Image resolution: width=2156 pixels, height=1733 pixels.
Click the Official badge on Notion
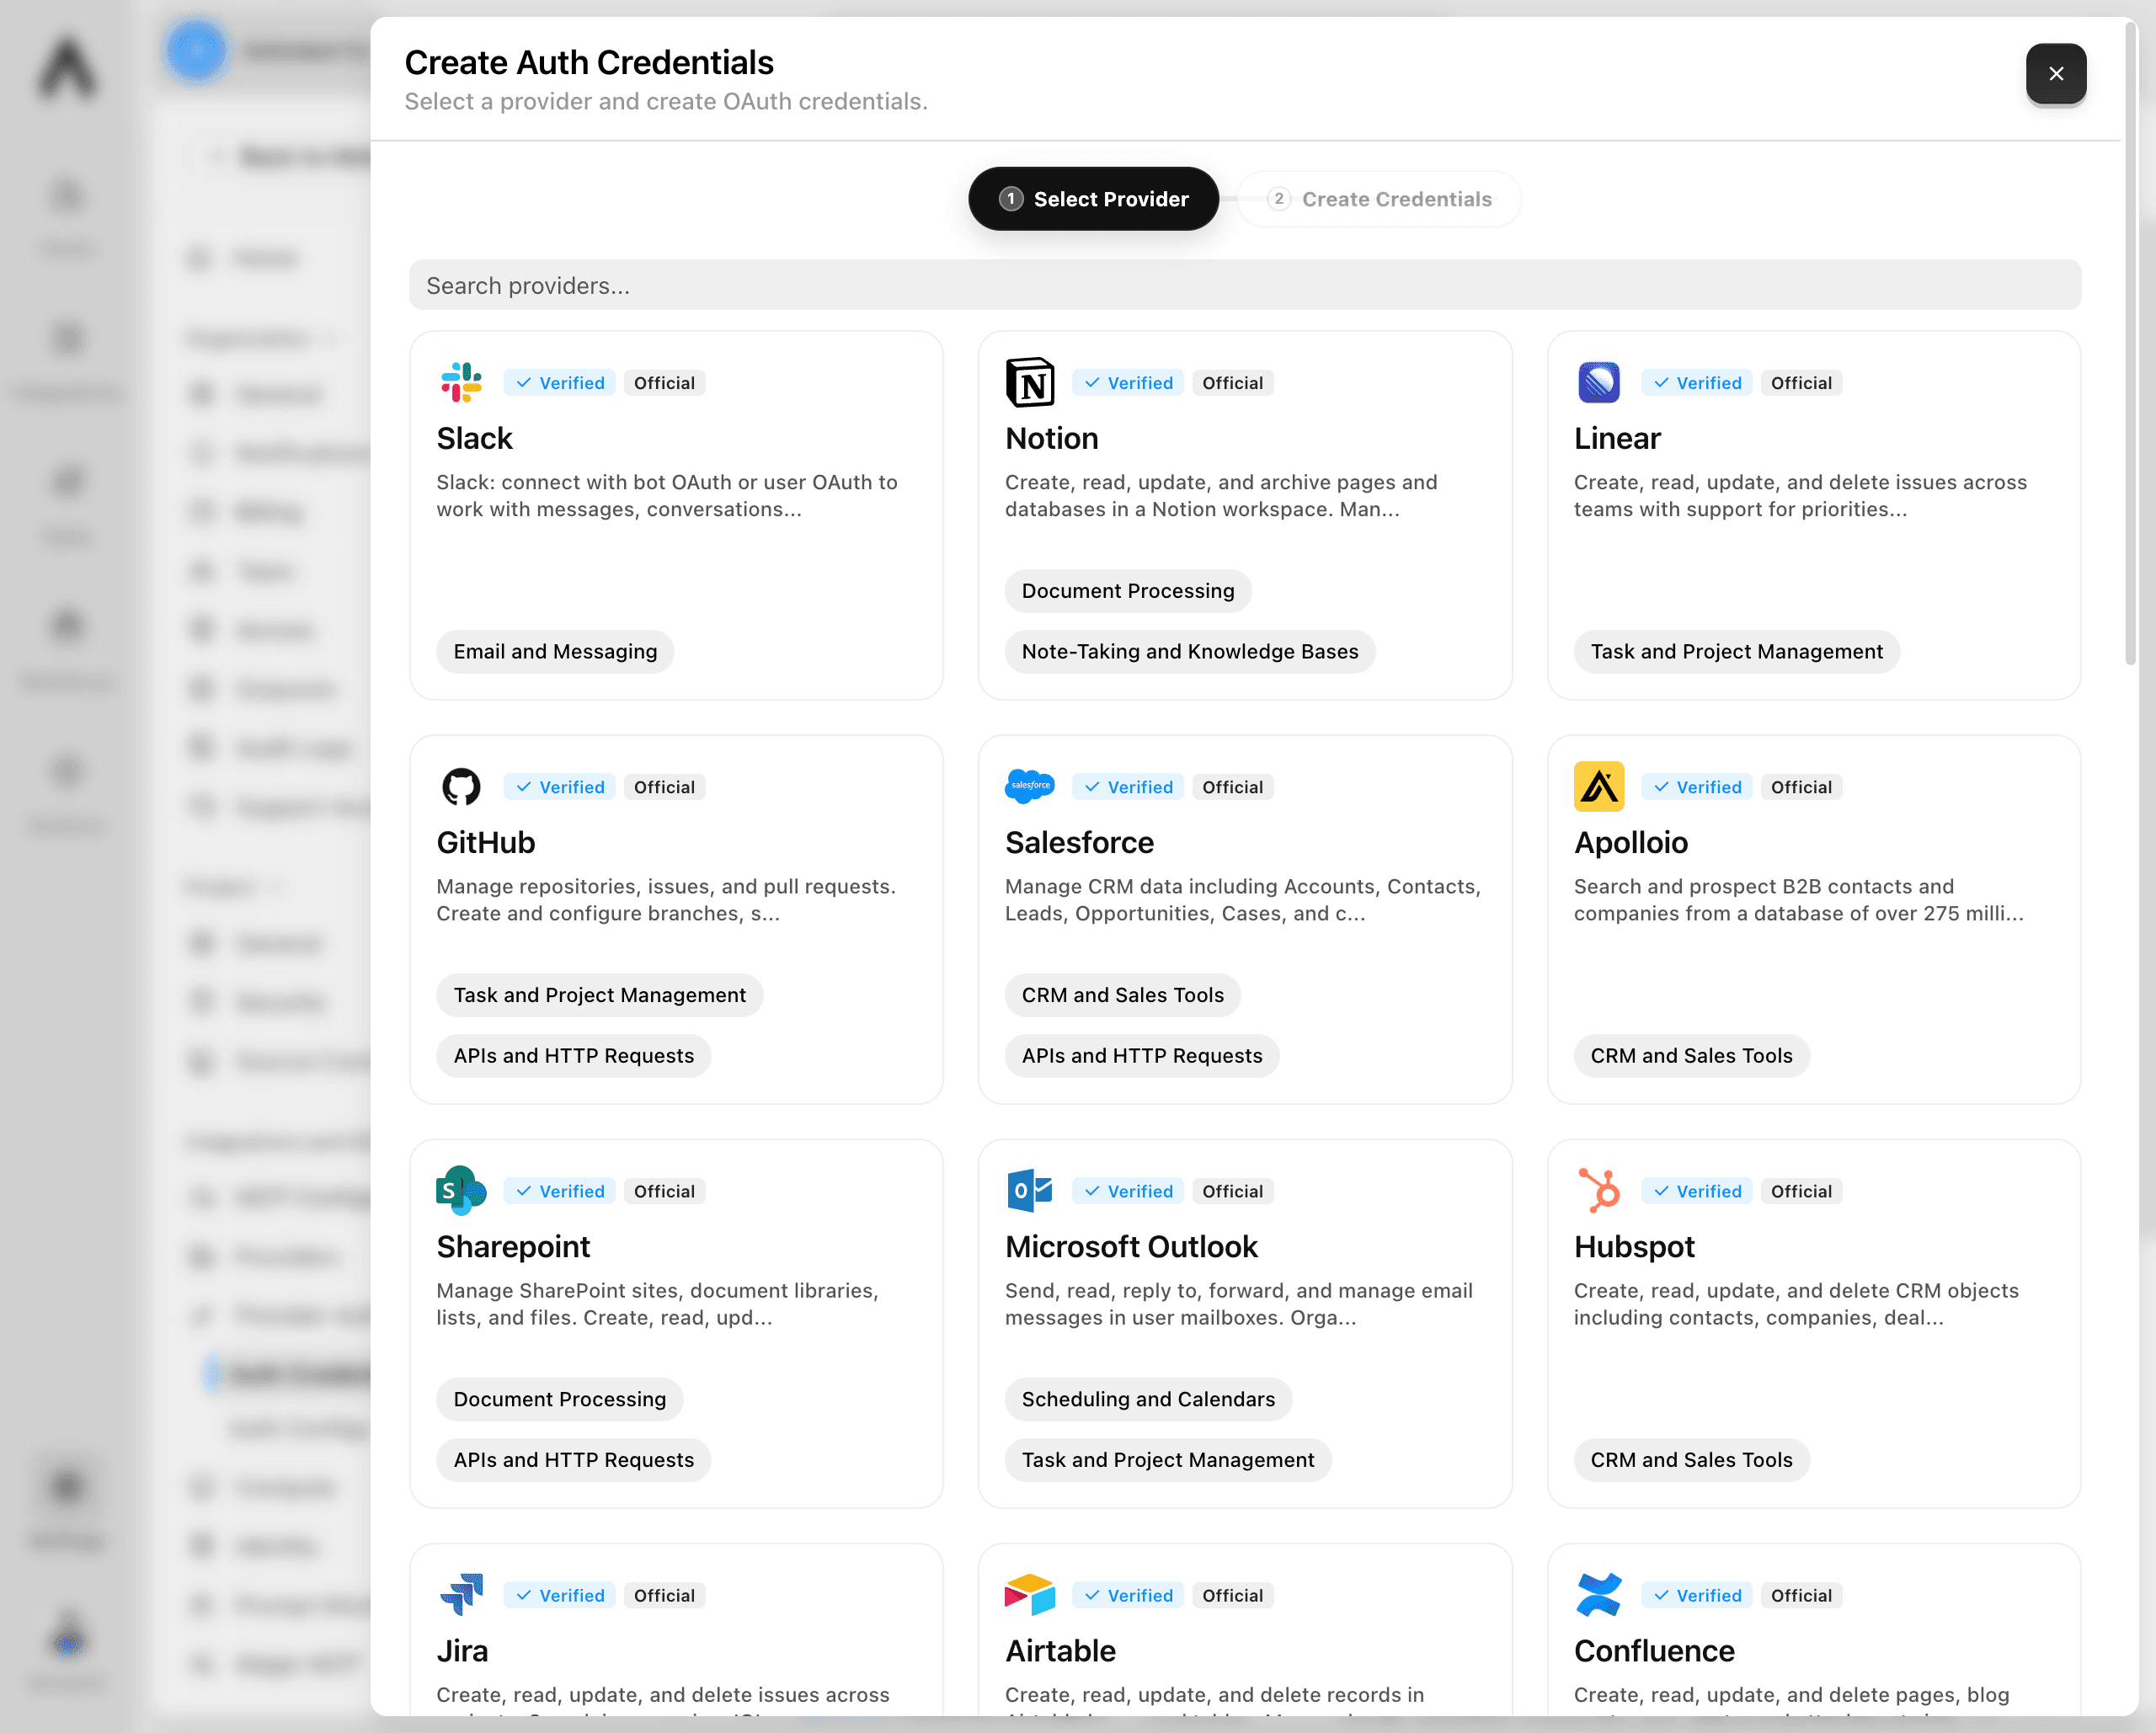pos(1231,382)
